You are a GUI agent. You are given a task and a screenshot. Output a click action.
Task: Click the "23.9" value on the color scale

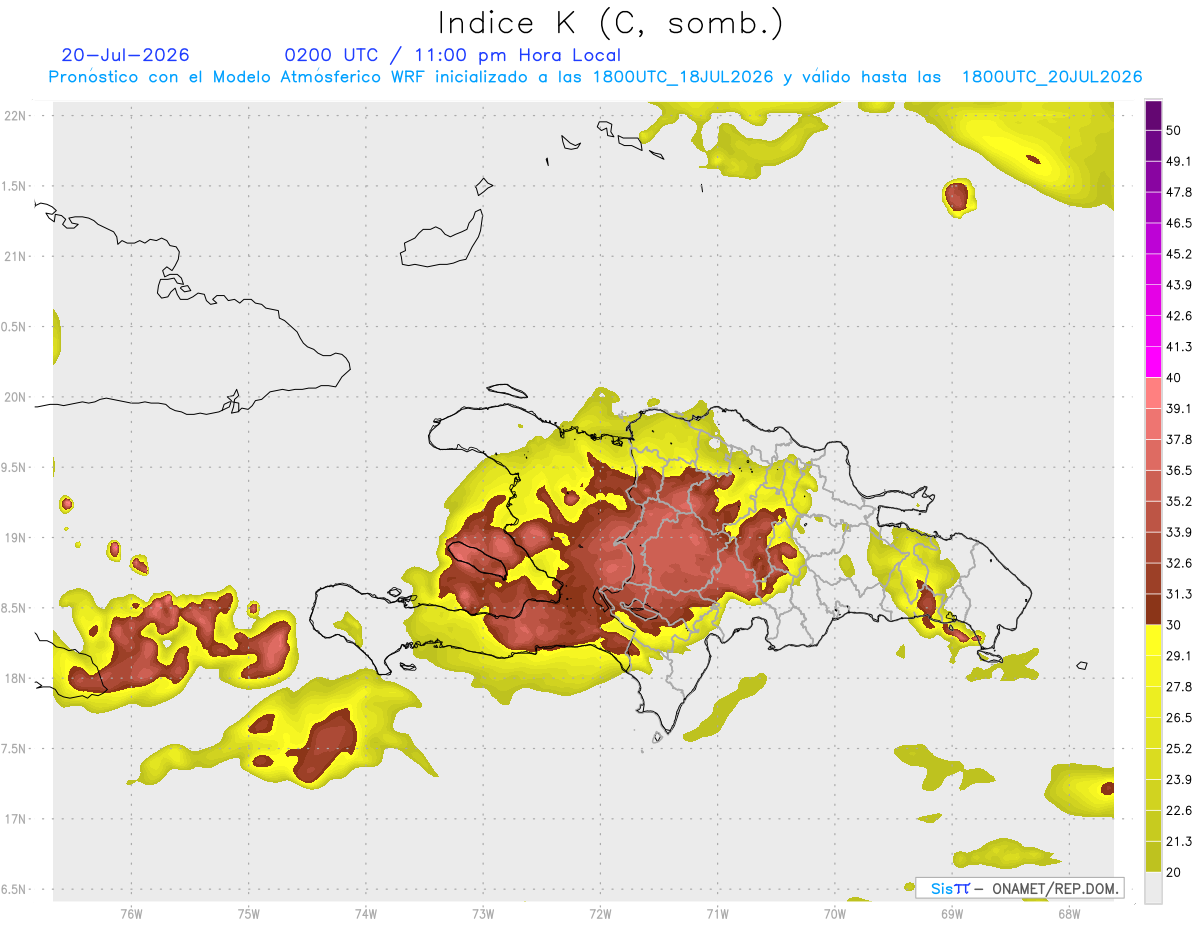pos(1179,780)
